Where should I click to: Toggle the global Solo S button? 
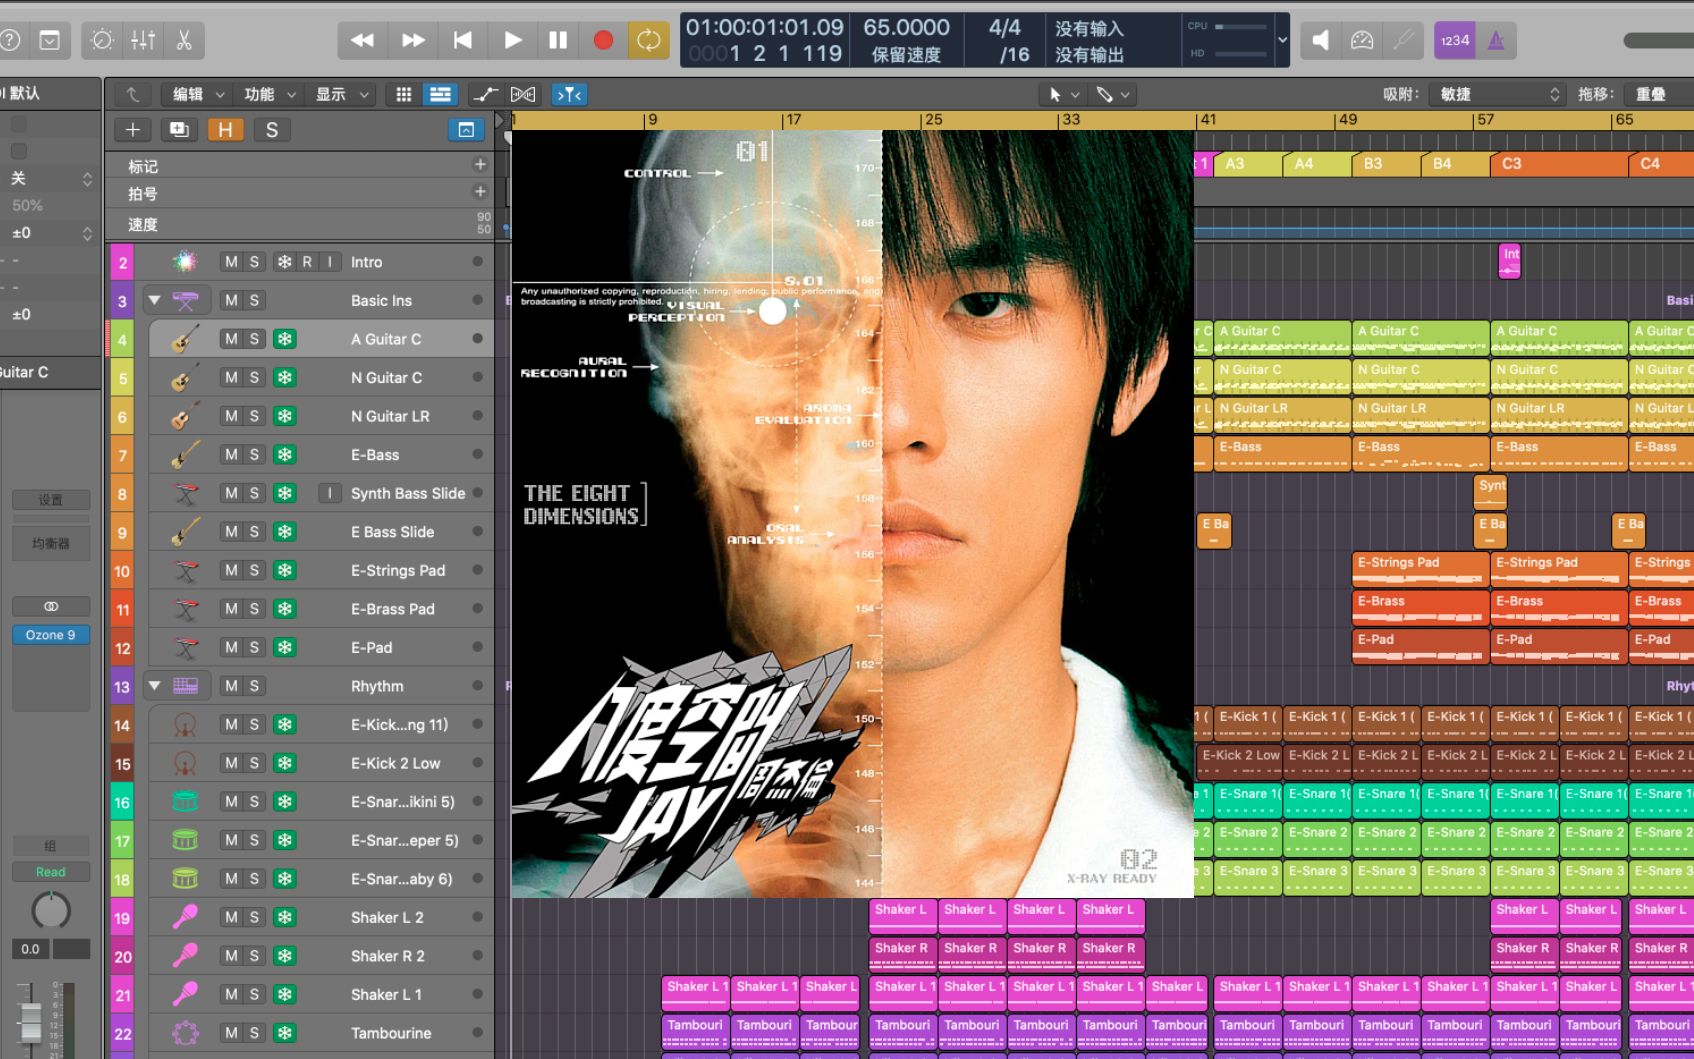coord(271,130)
